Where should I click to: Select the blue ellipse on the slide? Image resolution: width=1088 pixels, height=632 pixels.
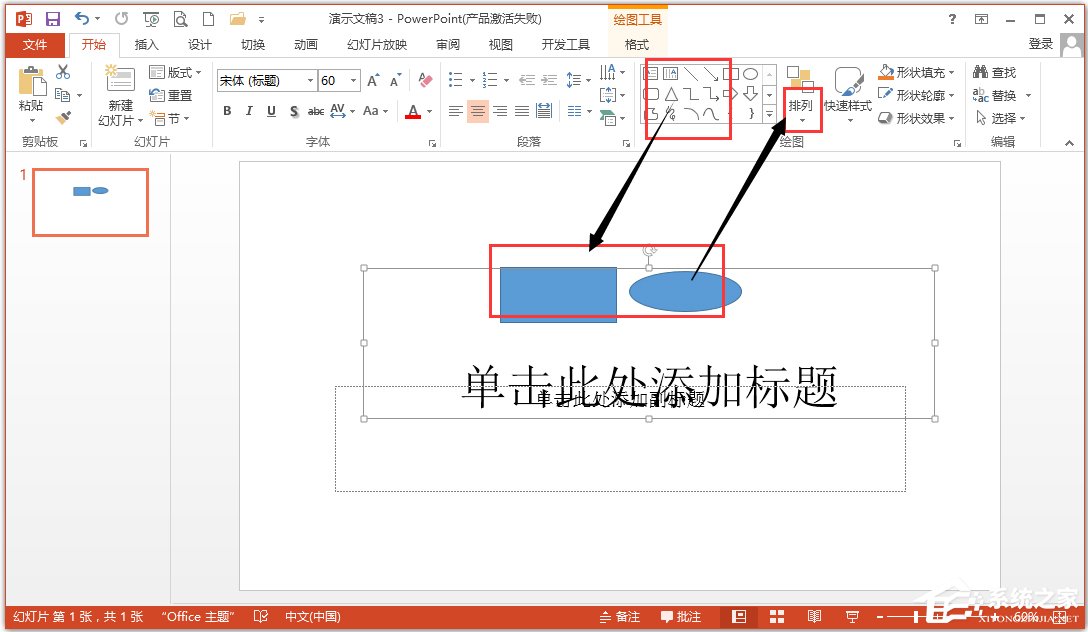coord(685,291)
